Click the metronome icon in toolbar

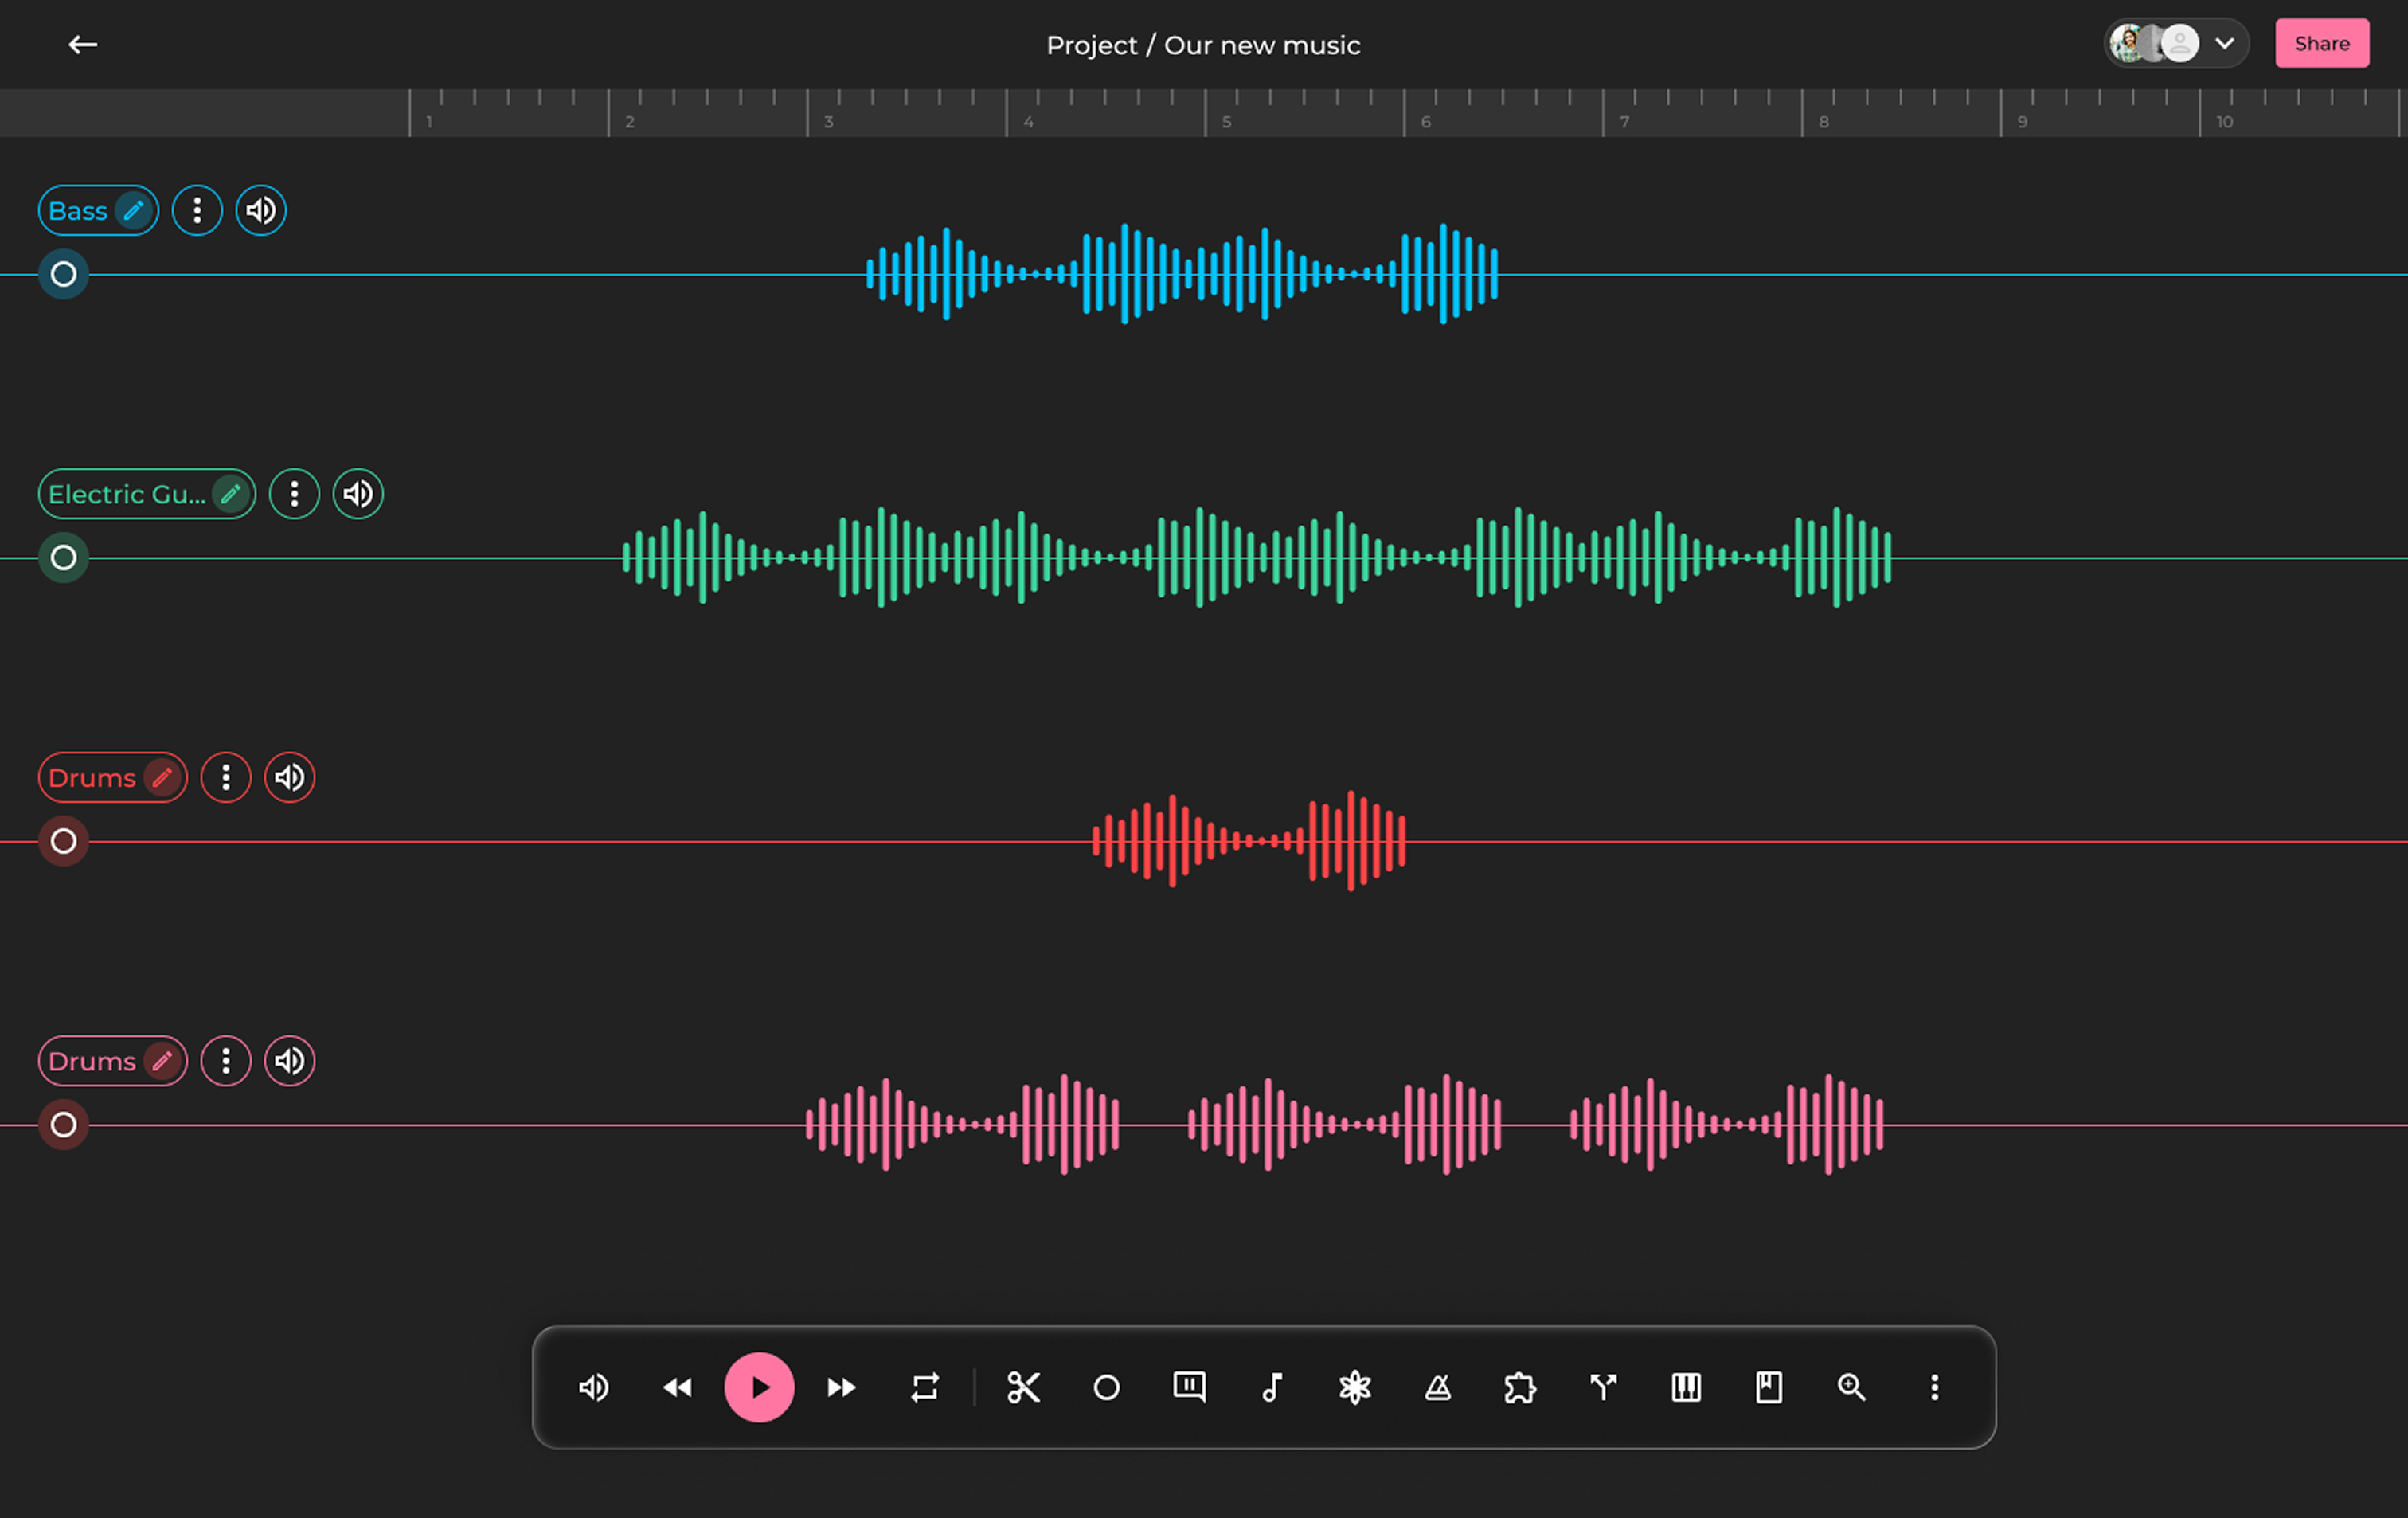coord(1437,1387)
